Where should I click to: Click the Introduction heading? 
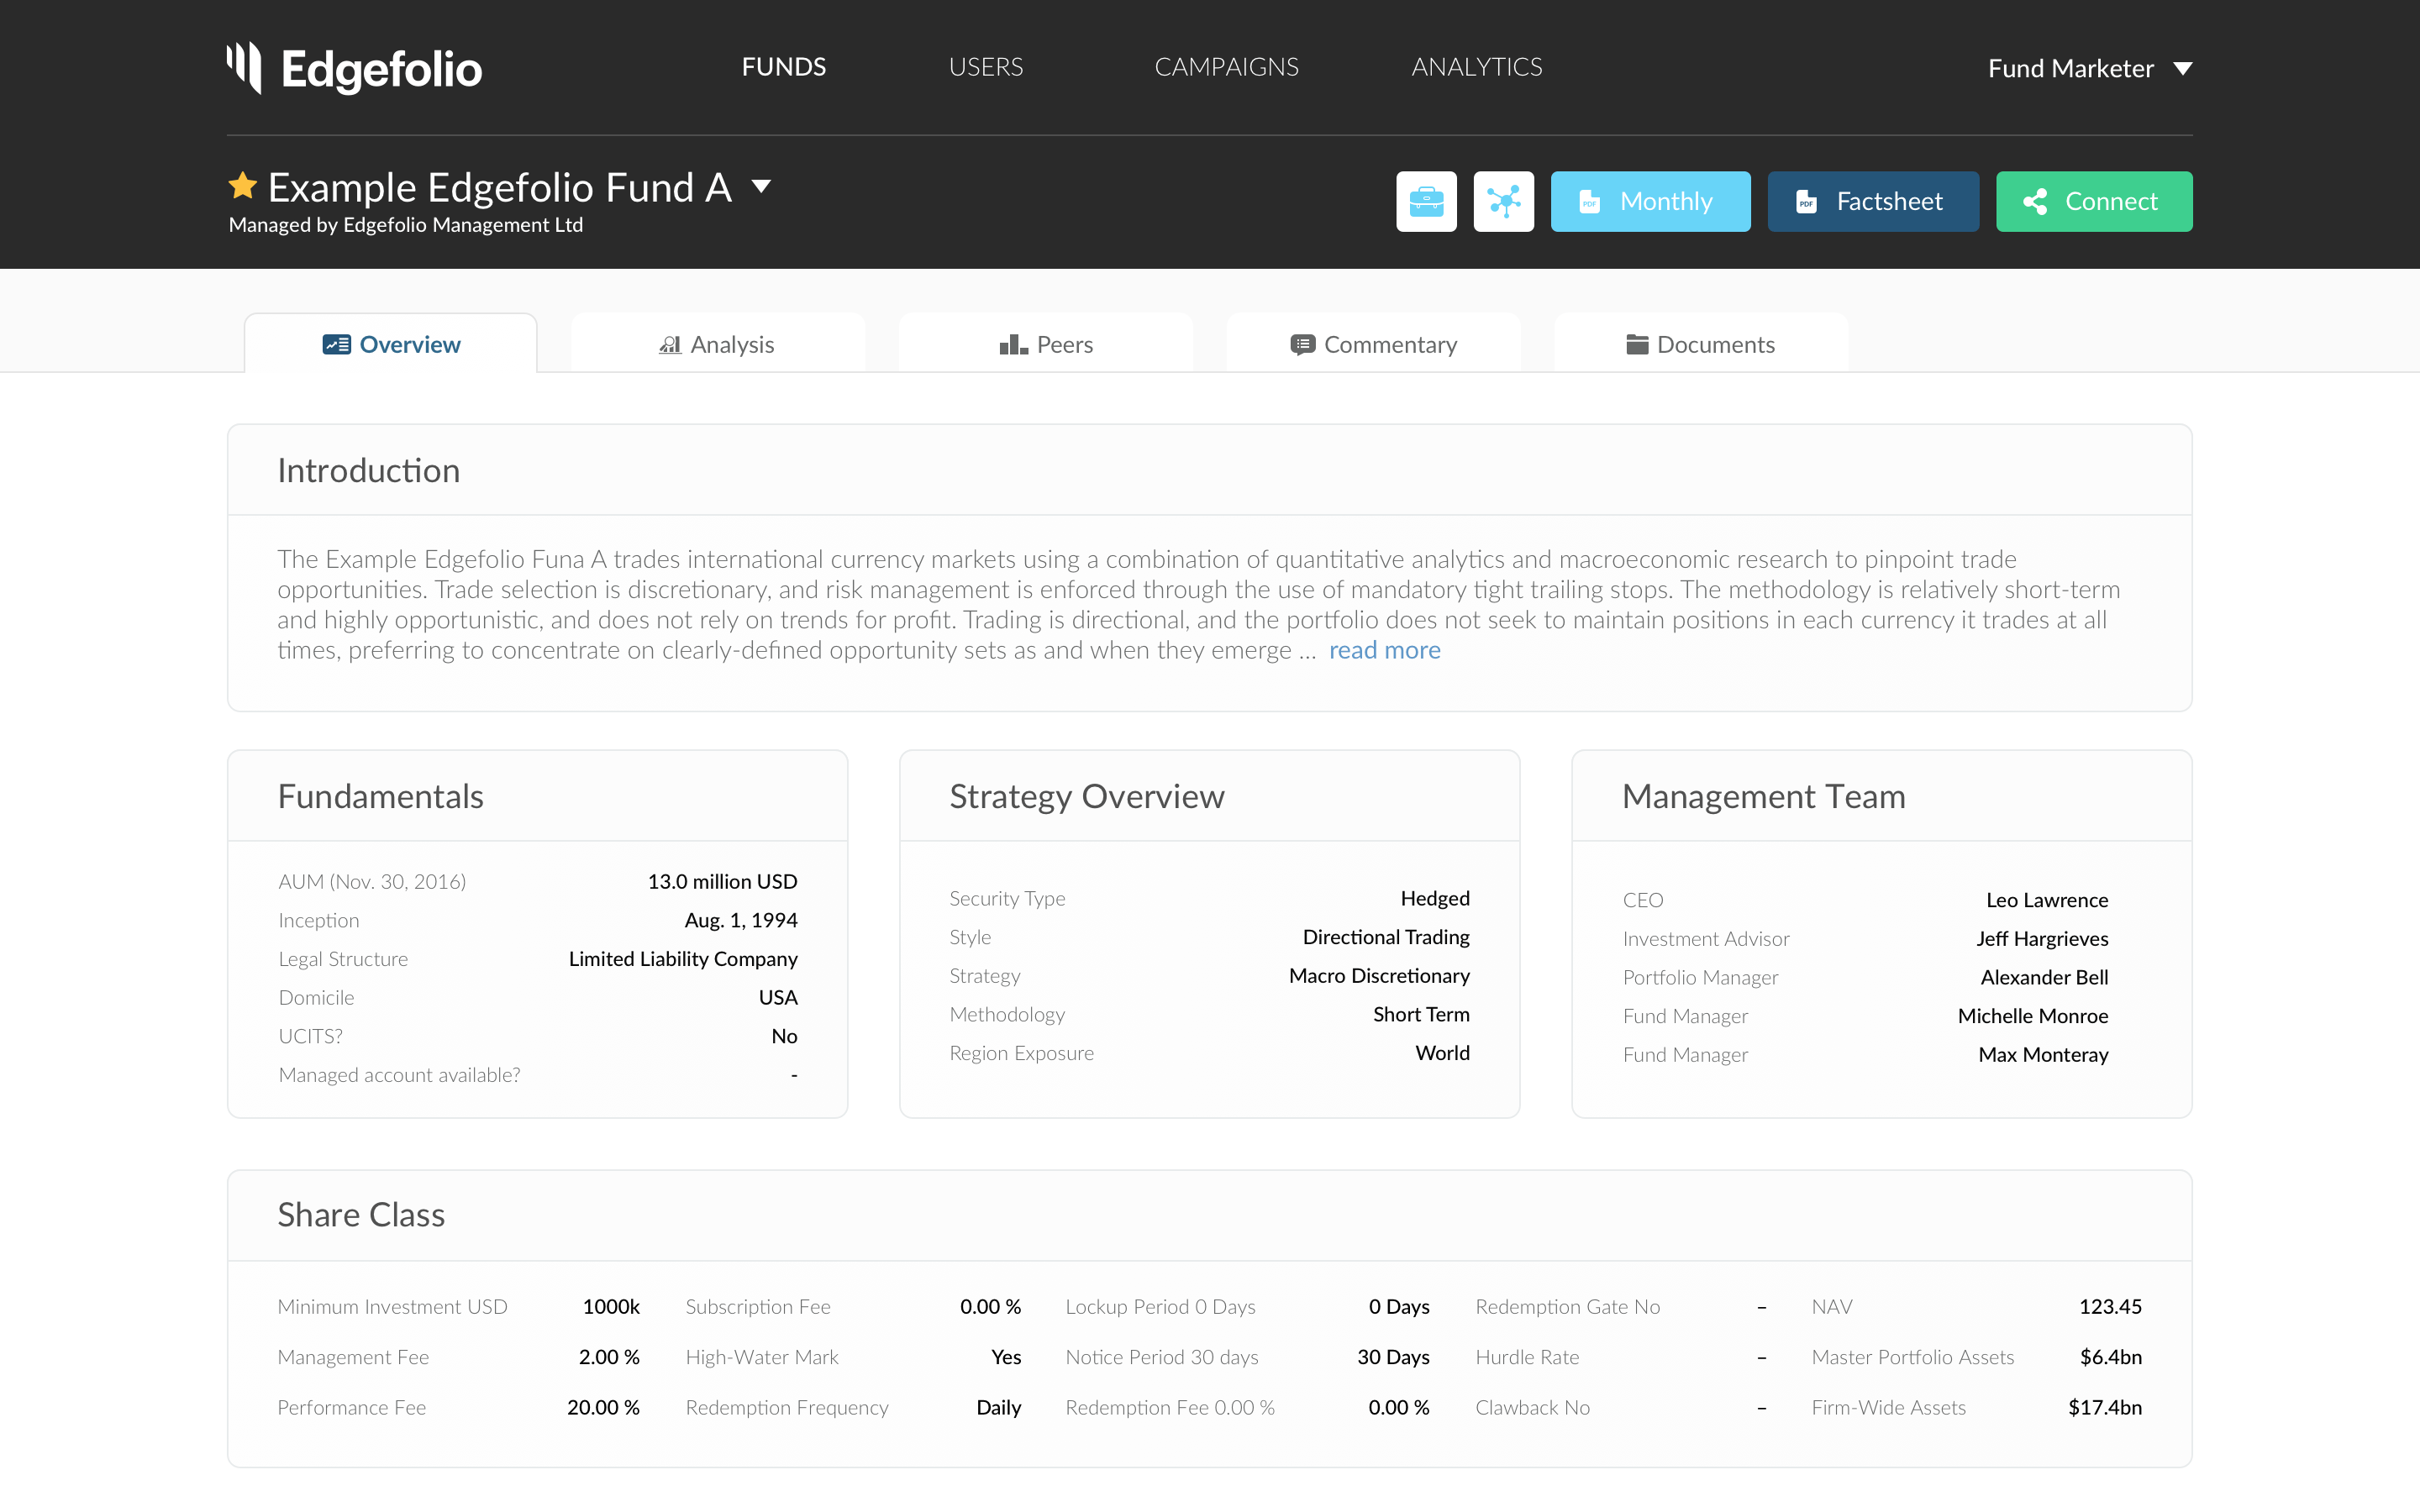(x=369, y=470)
